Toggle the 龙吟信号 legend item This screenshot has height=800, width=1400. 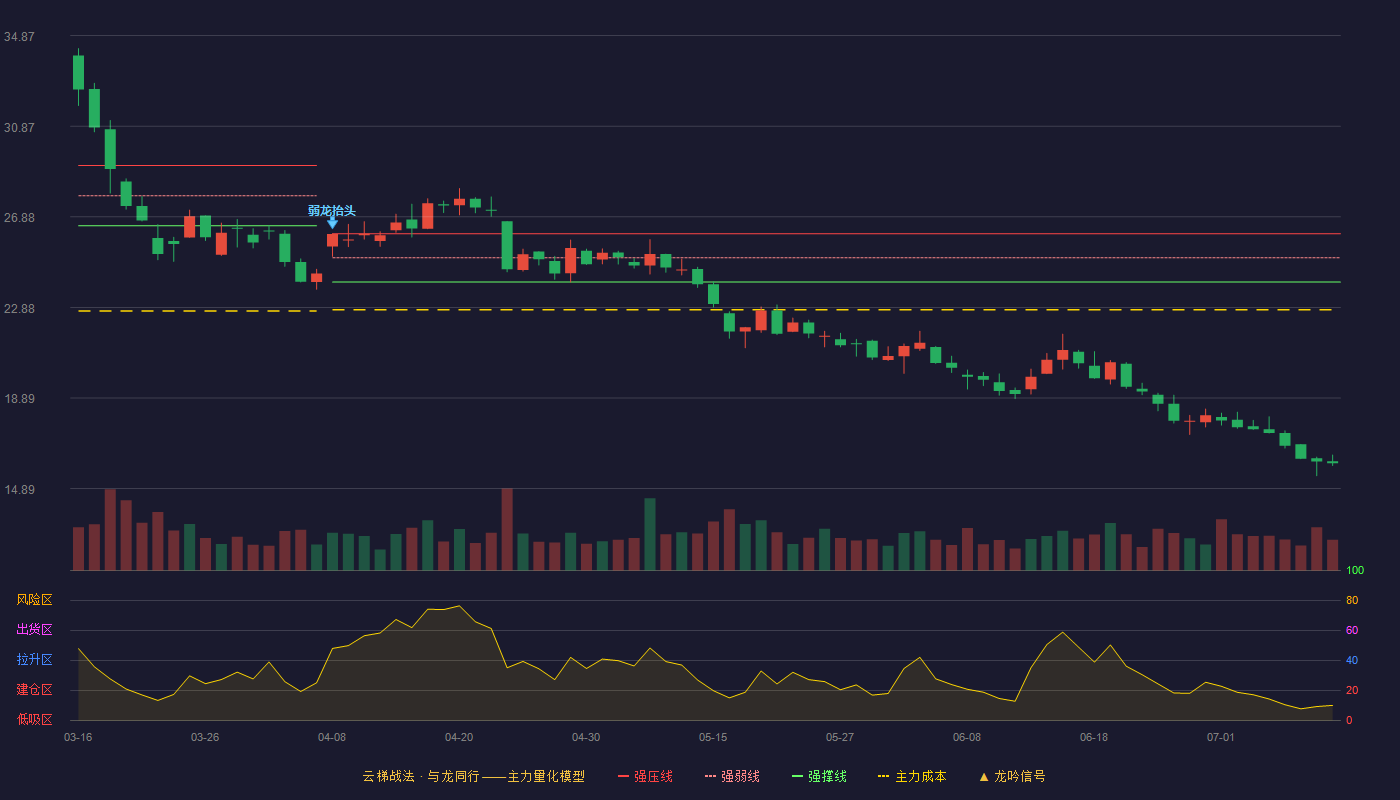(1012, 776)
